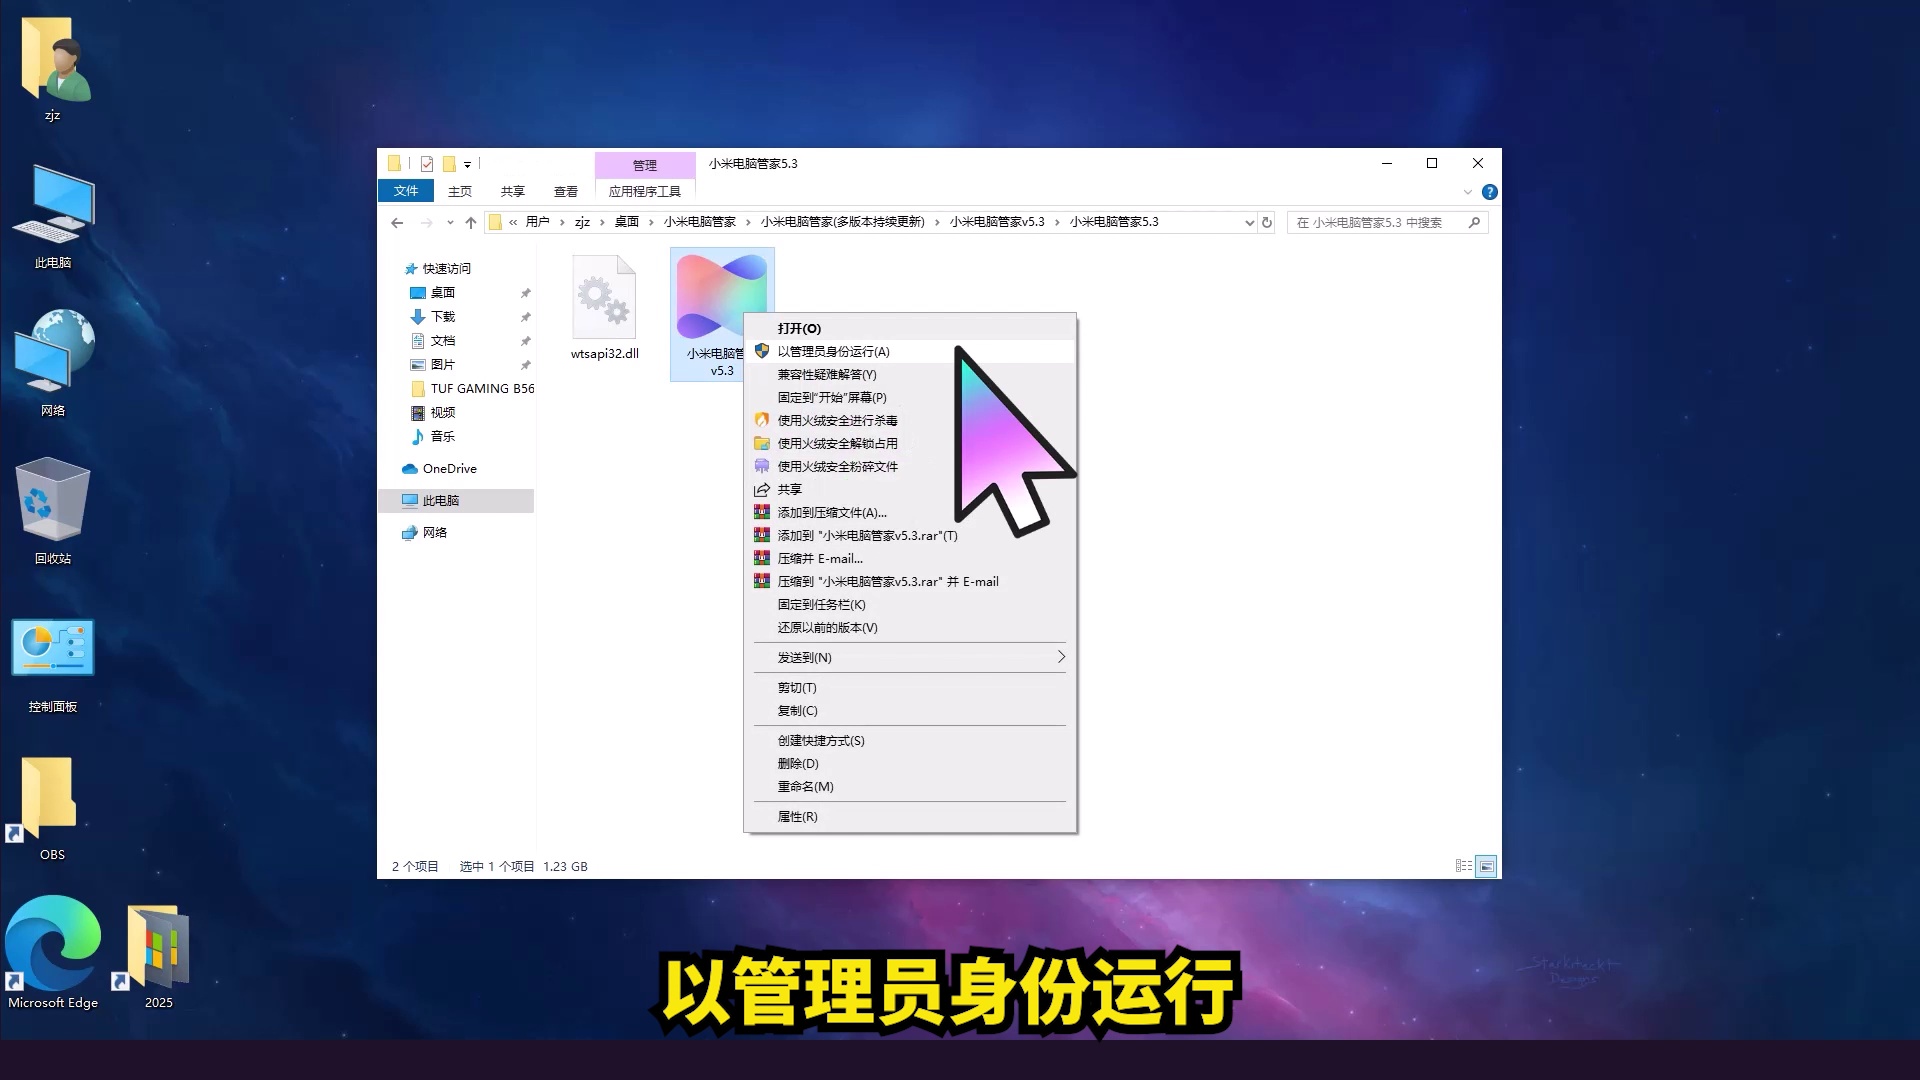Refresh the current folder view
This screenshot has height=1080, width=1920.
tap(1267, 223)
